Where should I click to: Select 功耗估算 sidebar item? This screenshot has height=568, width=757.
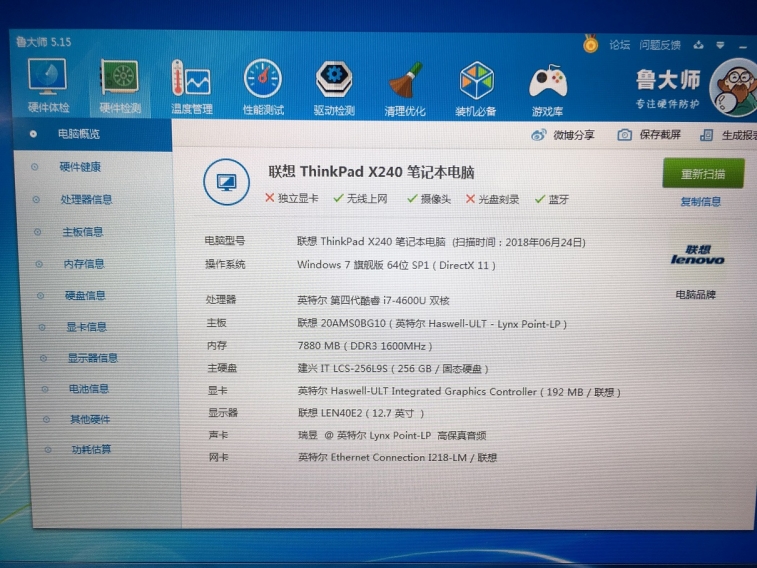91,449
